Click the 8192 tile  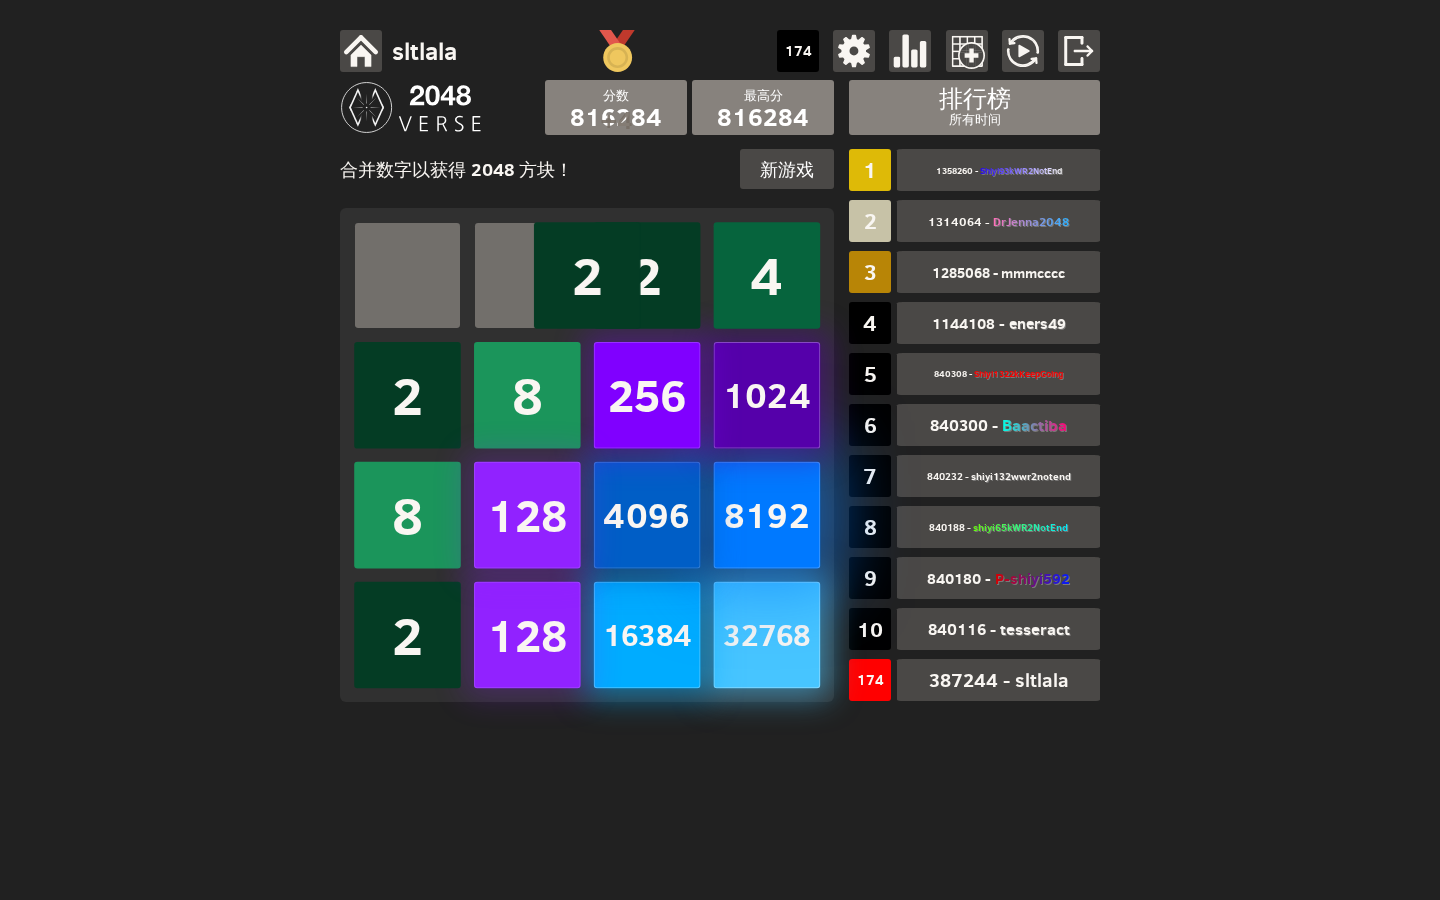[x=767, y=515]
